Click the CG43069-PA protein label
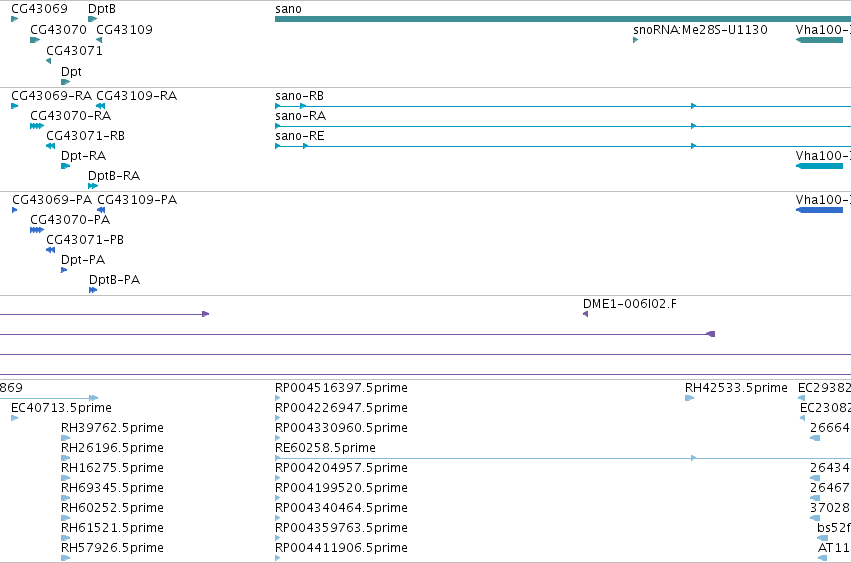851x563 pixels. (x=52, y=200)
